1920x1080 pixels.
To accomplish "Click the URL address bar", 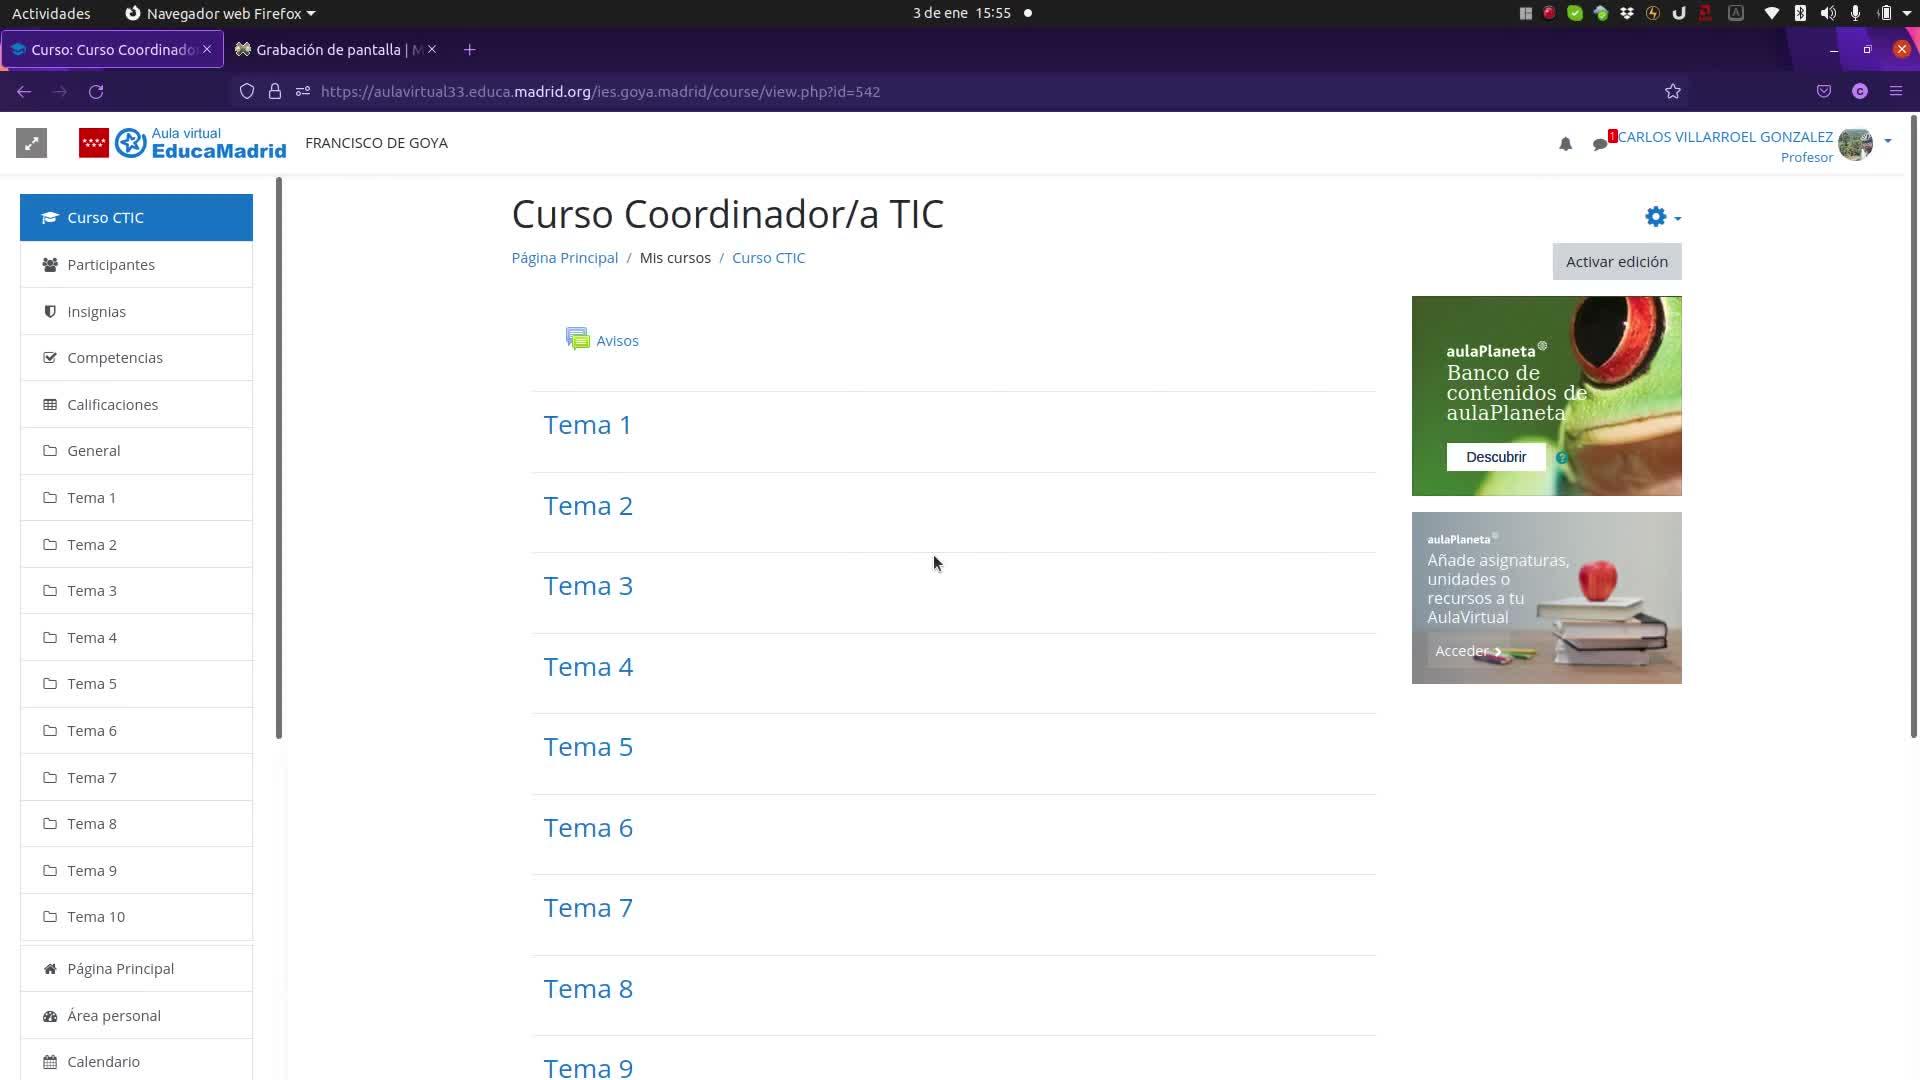I will 900,91.
